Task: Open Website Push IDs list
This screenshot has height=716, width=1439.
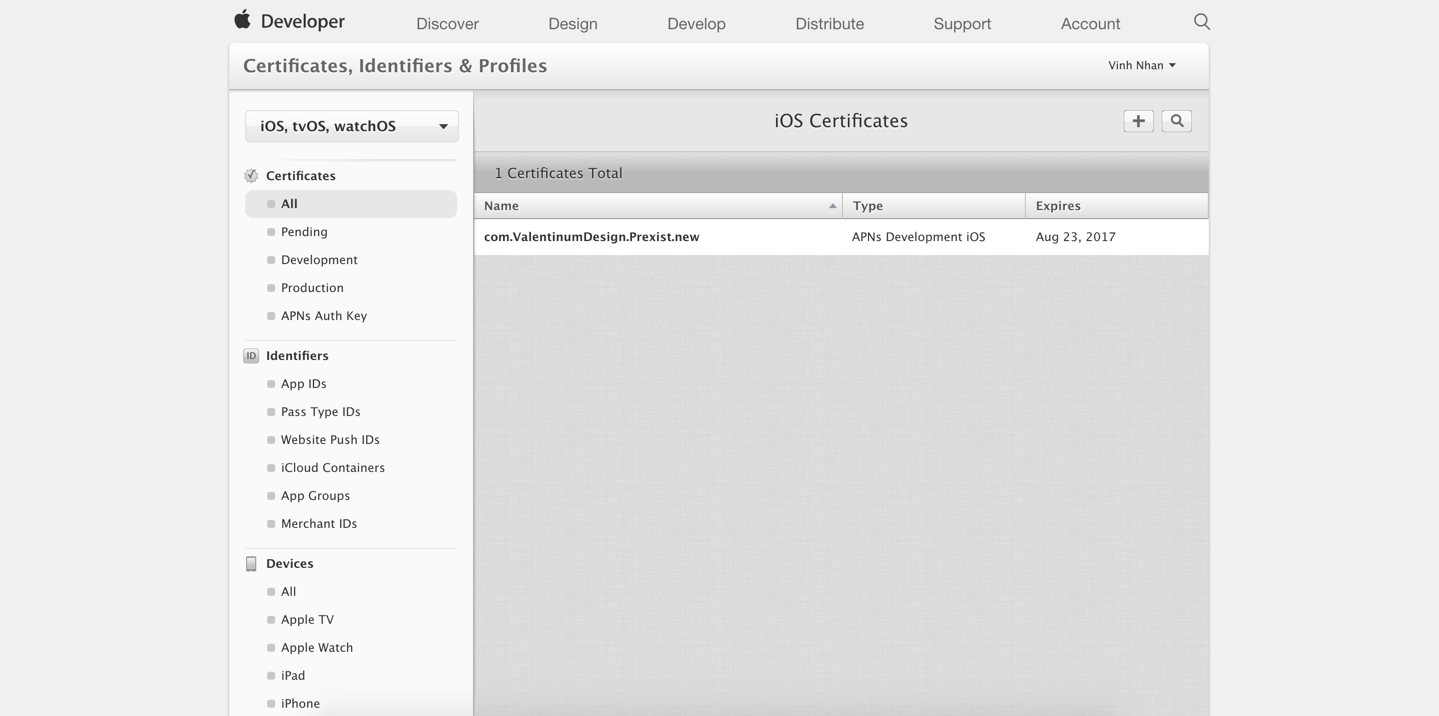Action: pyautogui.click(x=330, y=440)
